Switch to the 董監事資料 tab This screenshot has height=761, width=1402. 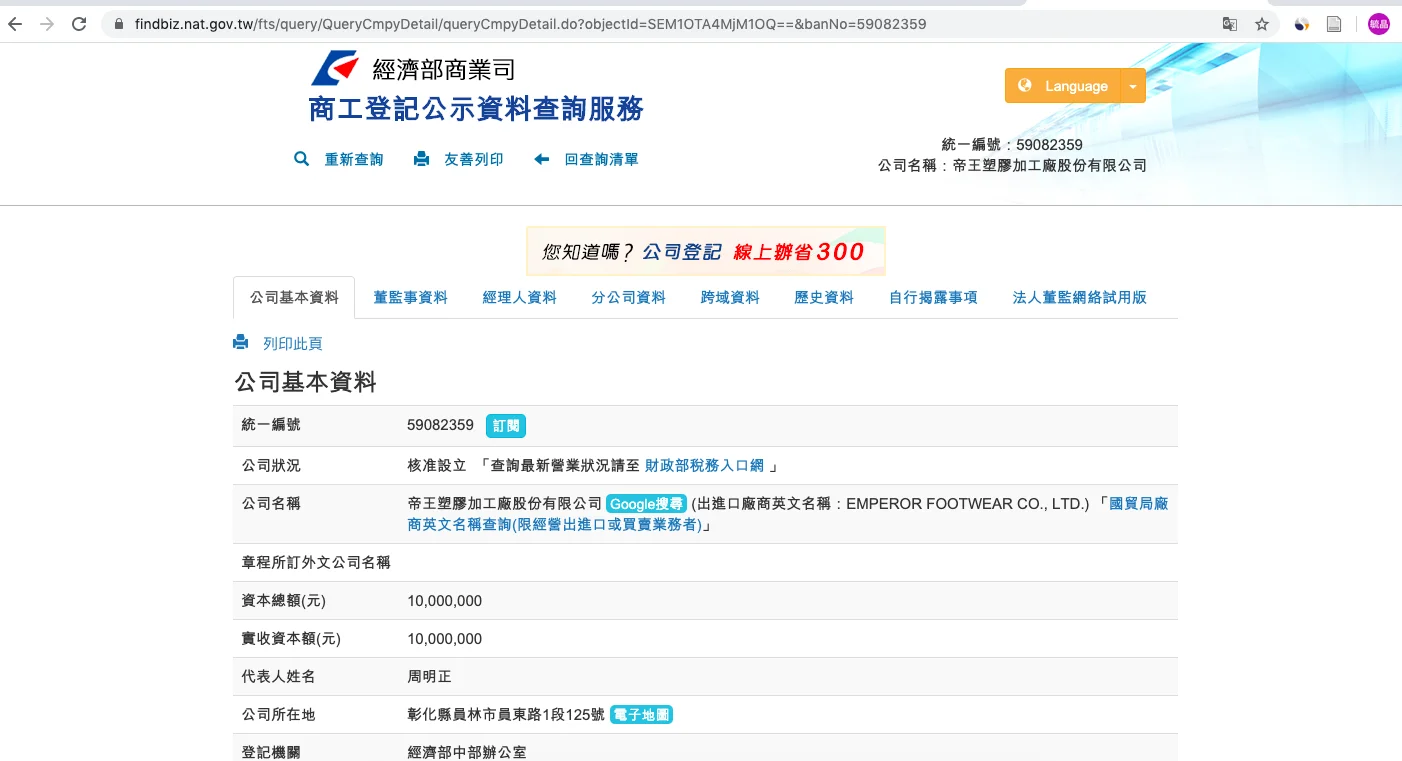(410, 297)
